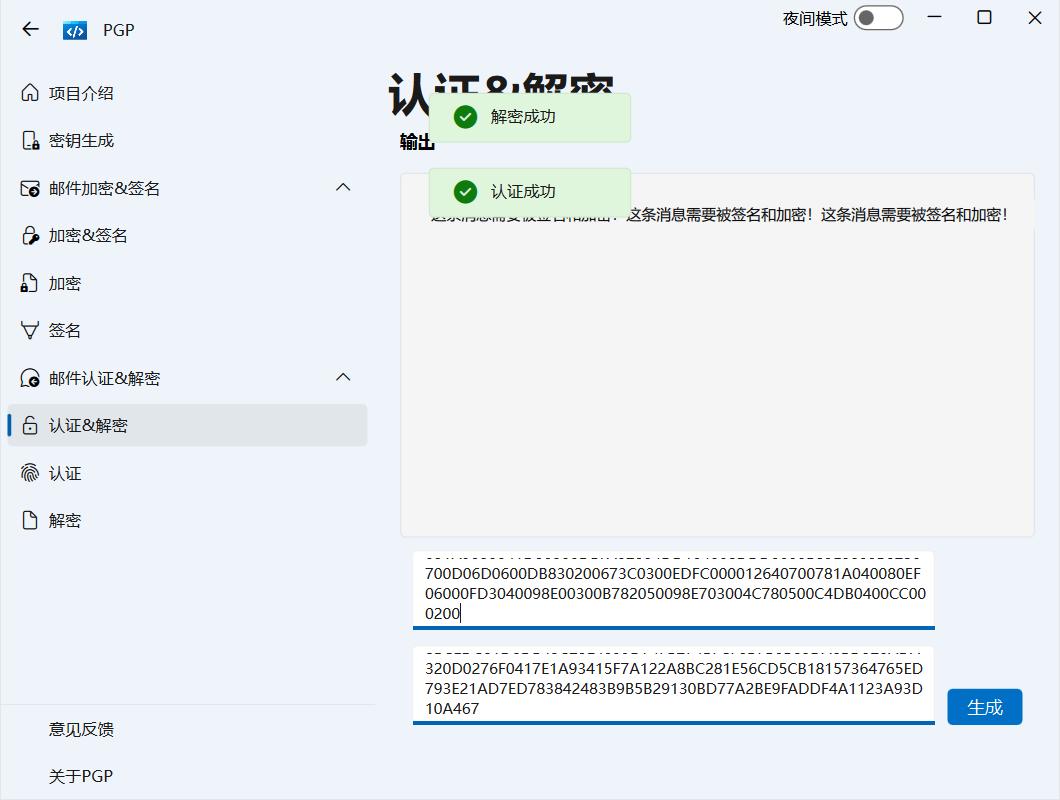Screen dimensions: 1060x800
Task: Select the 邮件加密&签名 menu group
Action: [x=187, y=188]
